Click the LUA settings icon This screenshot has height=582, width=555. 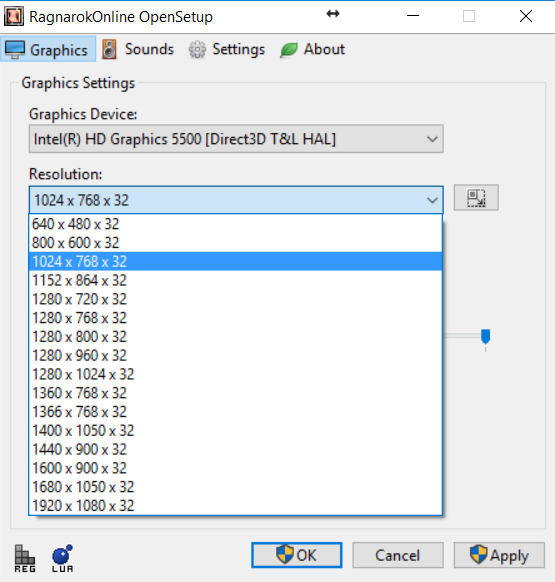tap(62, 558)
